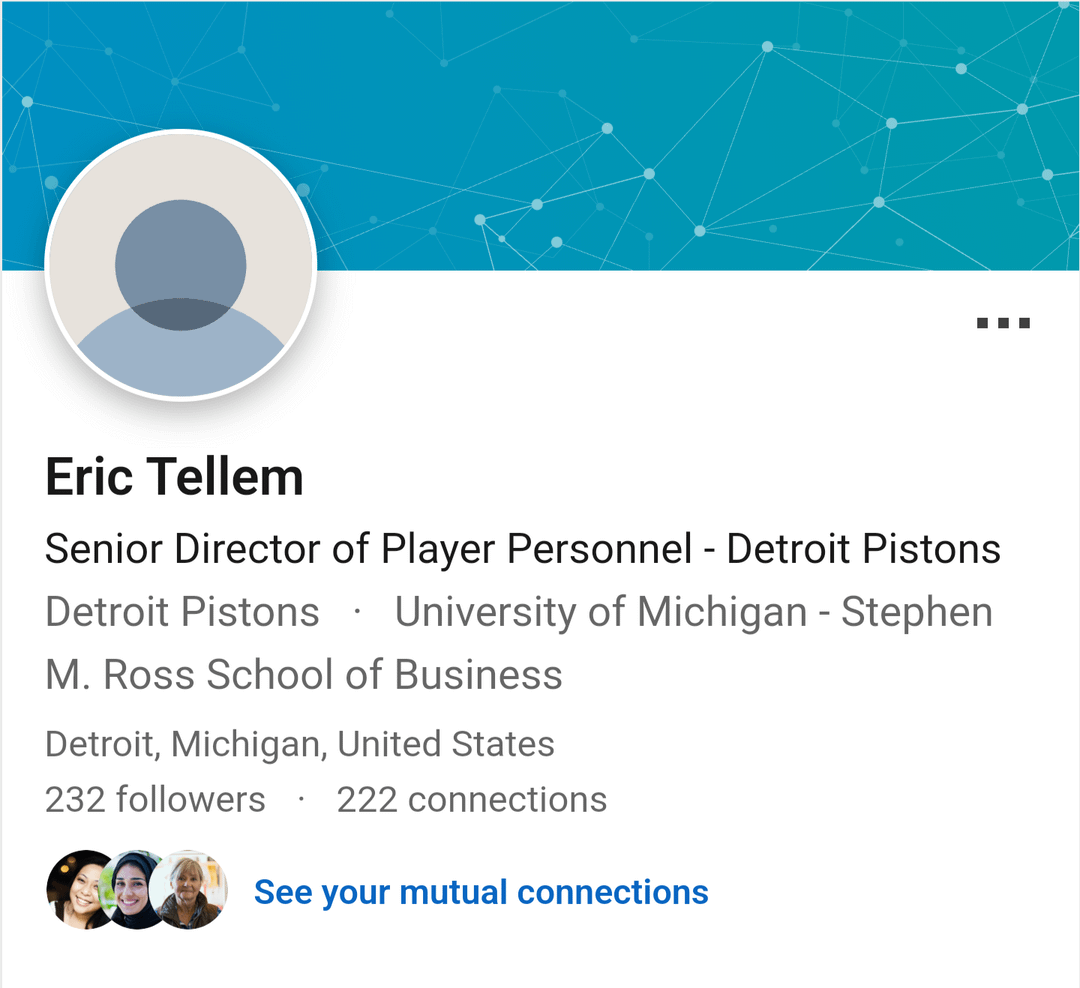This screenshot has height=988, width=1080.
Task: Click the dot separator between company and school
Action: click(357, 612)
